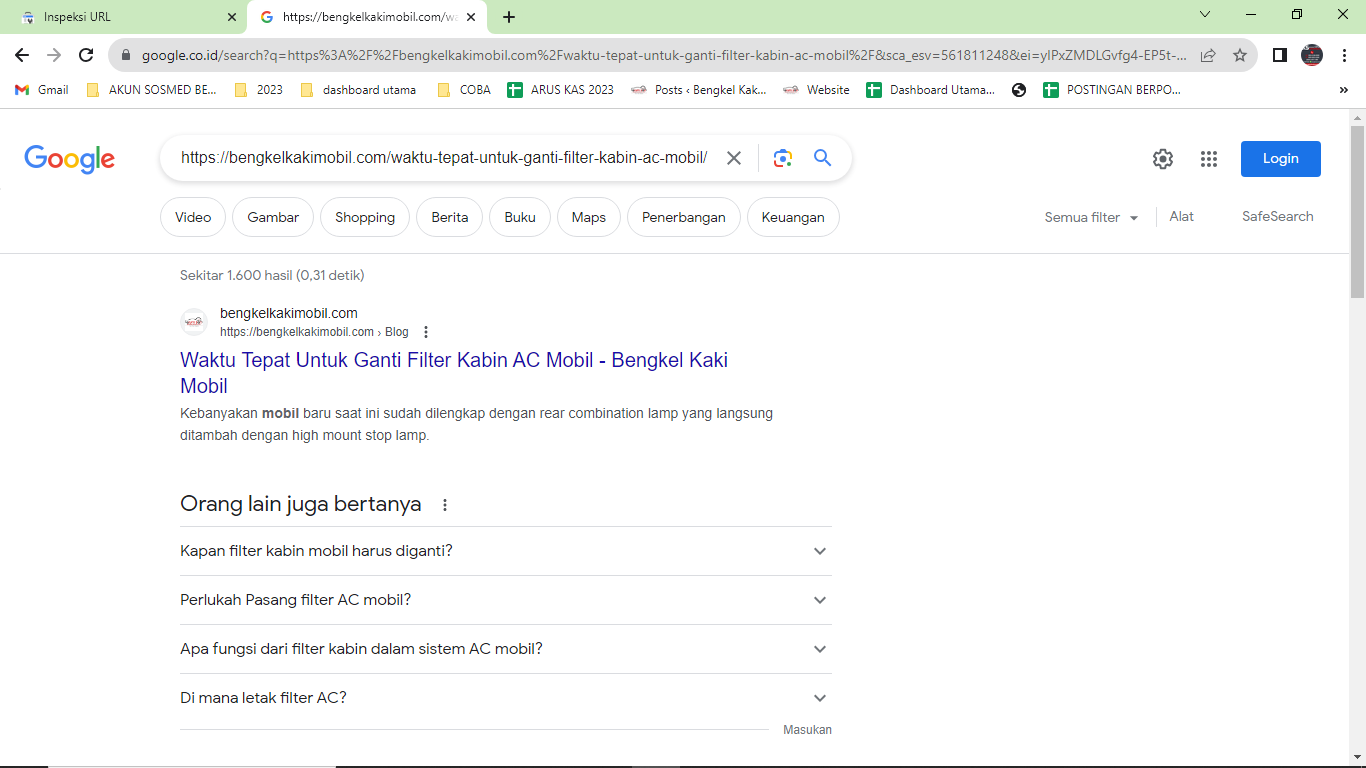Screen dimensions: 1366x768
Task: Open the Chrome three-dot menu
Action: [x=1345, y=55]
